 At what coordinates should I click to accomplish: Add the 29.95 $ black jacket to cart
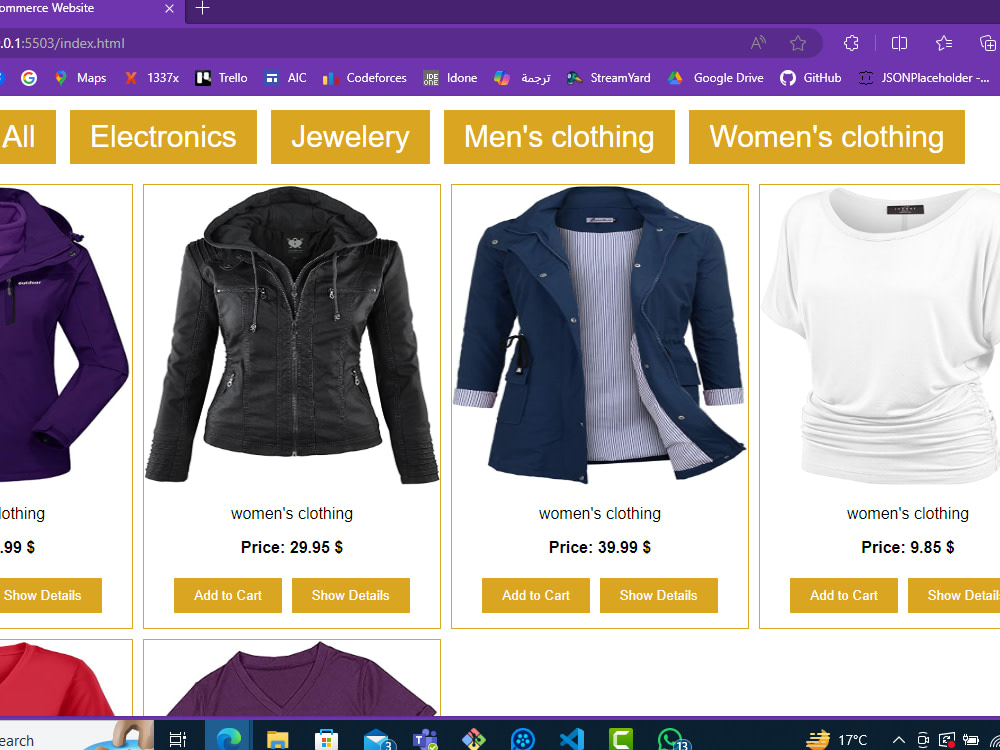coord(228,596)
